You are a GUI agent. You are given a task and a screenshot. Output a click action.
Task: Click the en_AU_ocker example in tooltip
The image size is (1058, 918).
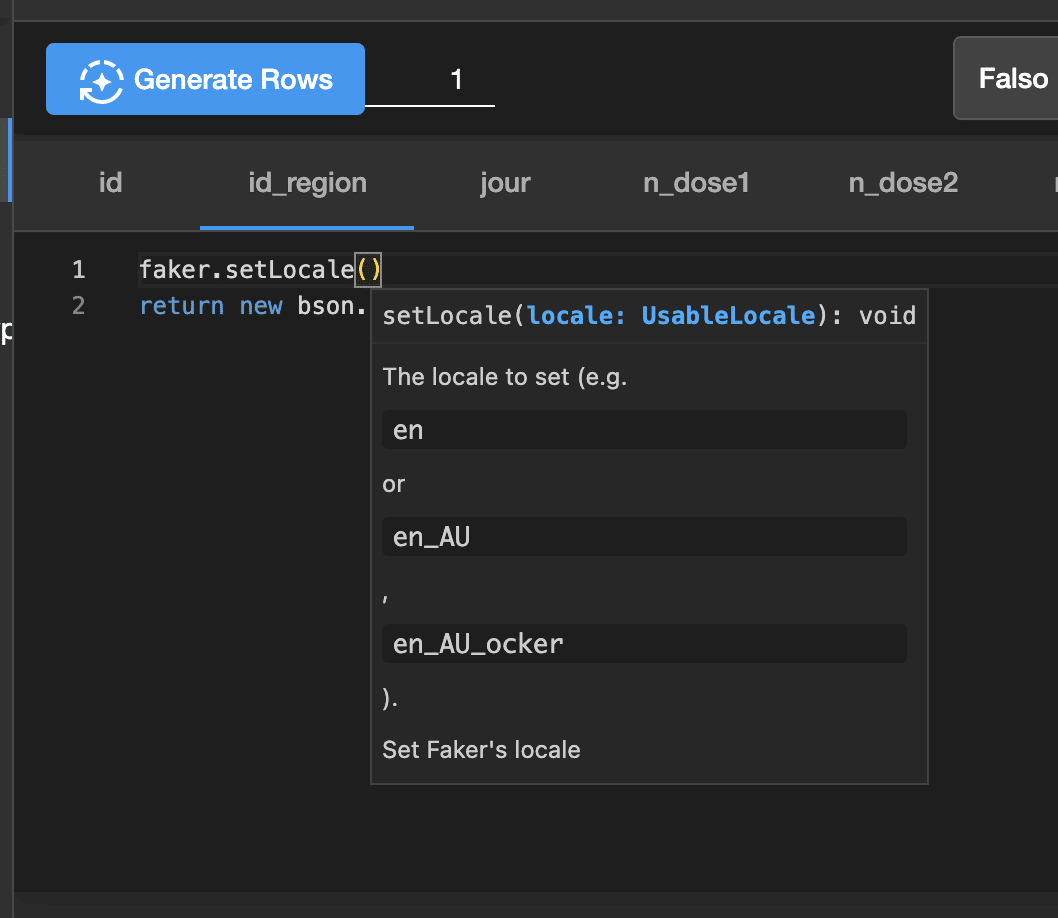click(x=478, y=644)
